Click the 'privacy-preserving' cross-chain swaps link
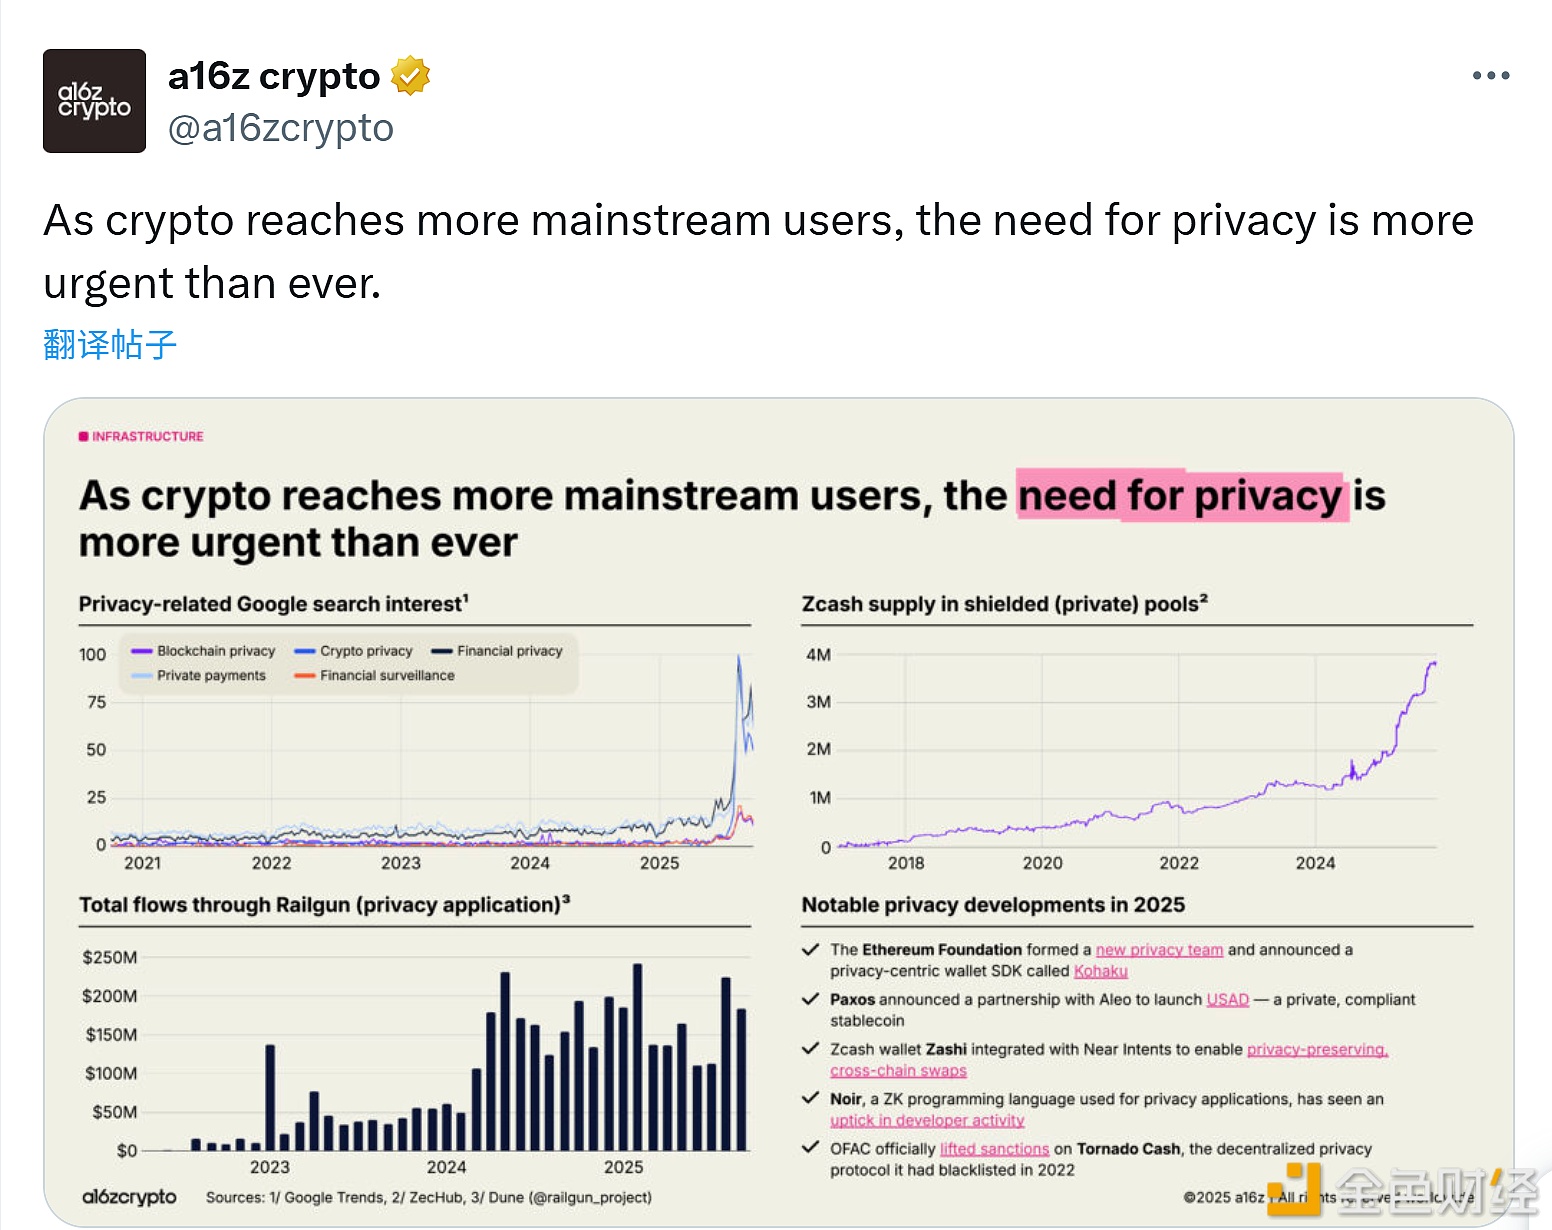The width and height of the screenshot is (1552, 1230). pos(1317,1050)
